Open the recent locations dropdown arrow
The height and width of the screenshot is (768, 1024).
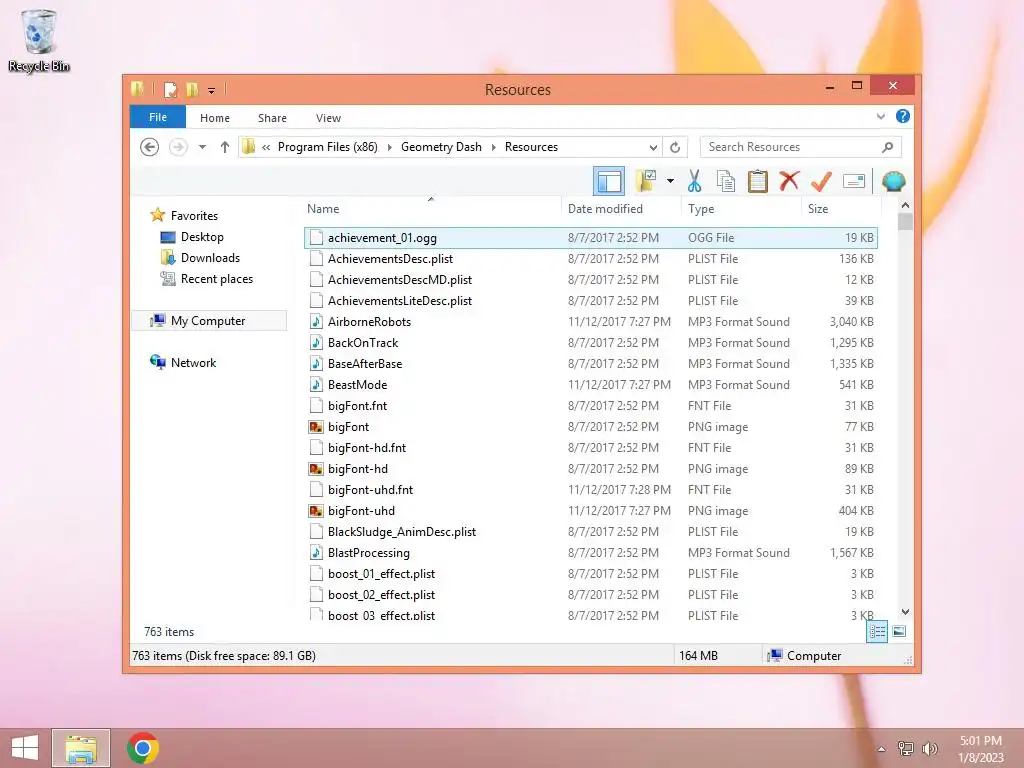coord(202,147)
